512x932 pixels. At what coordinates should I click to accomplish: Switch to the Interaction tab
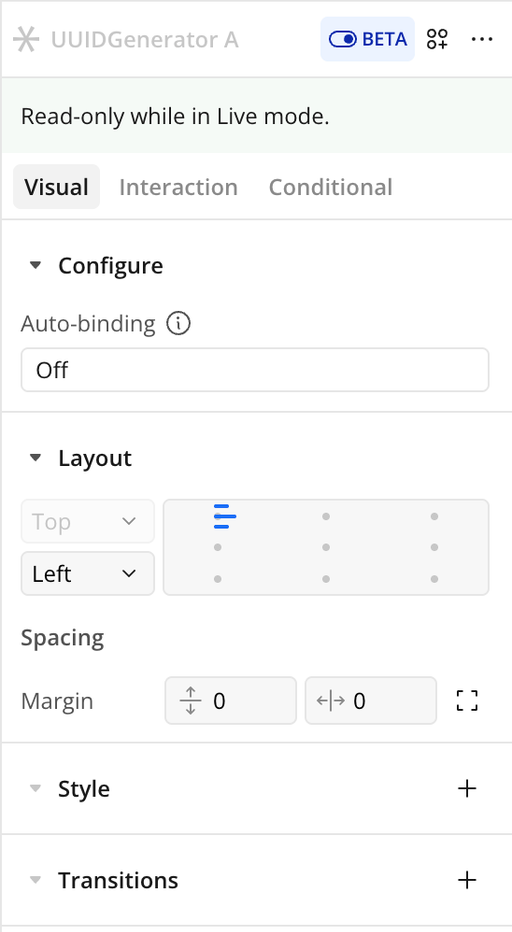tap(178, 187)
